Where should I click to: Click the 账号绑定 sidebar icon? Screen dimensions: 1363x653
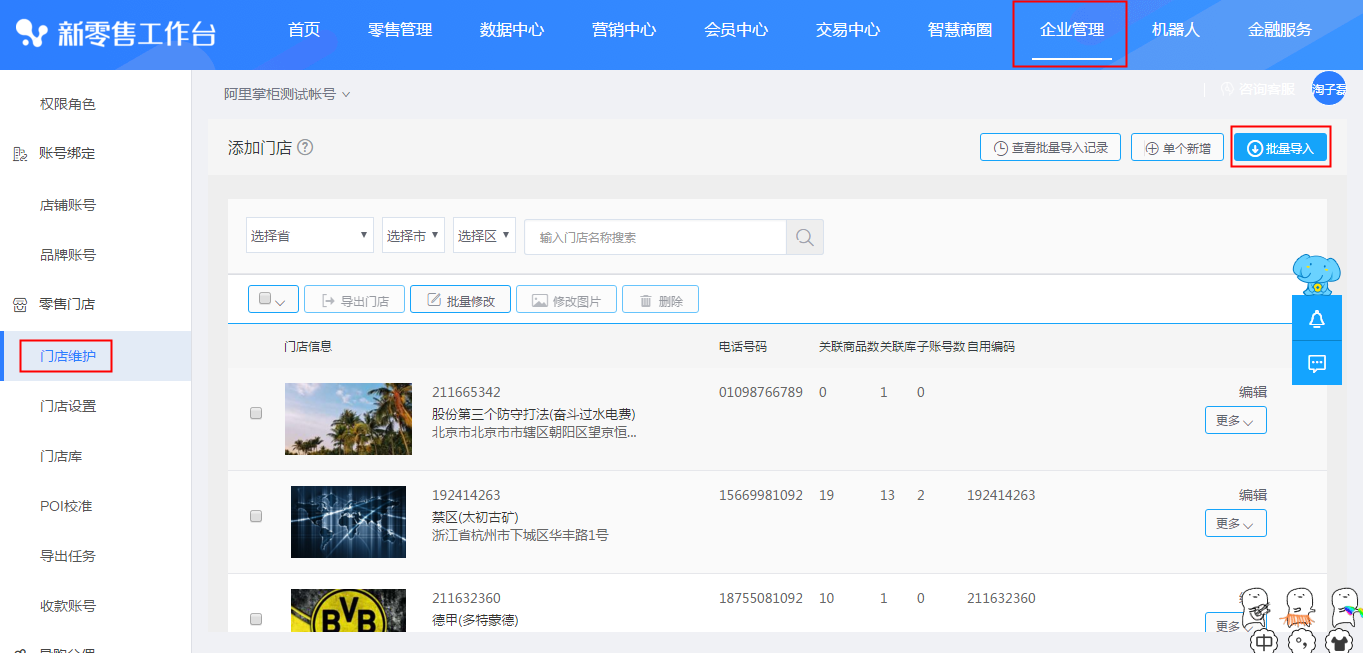click(x=19, y=154)
